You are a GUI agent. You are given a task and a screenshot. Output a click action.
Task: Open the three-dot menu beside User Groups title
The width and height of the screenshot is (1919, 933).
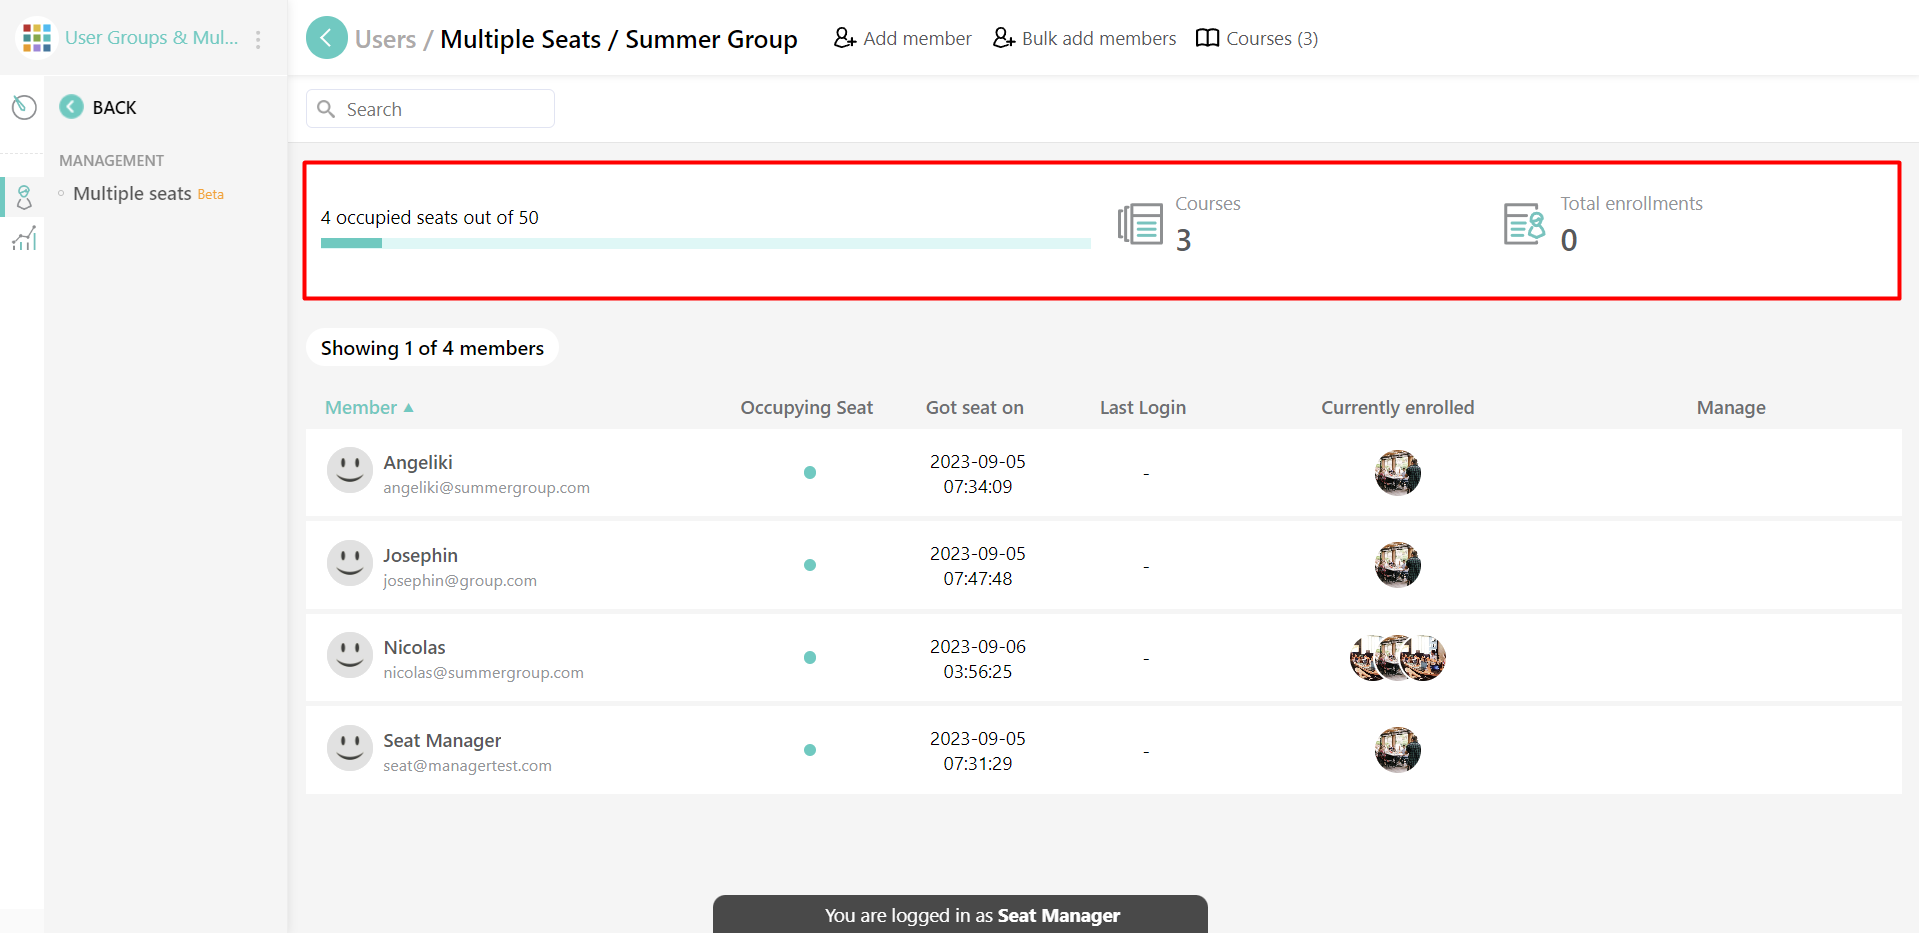[x=258, y=37]
